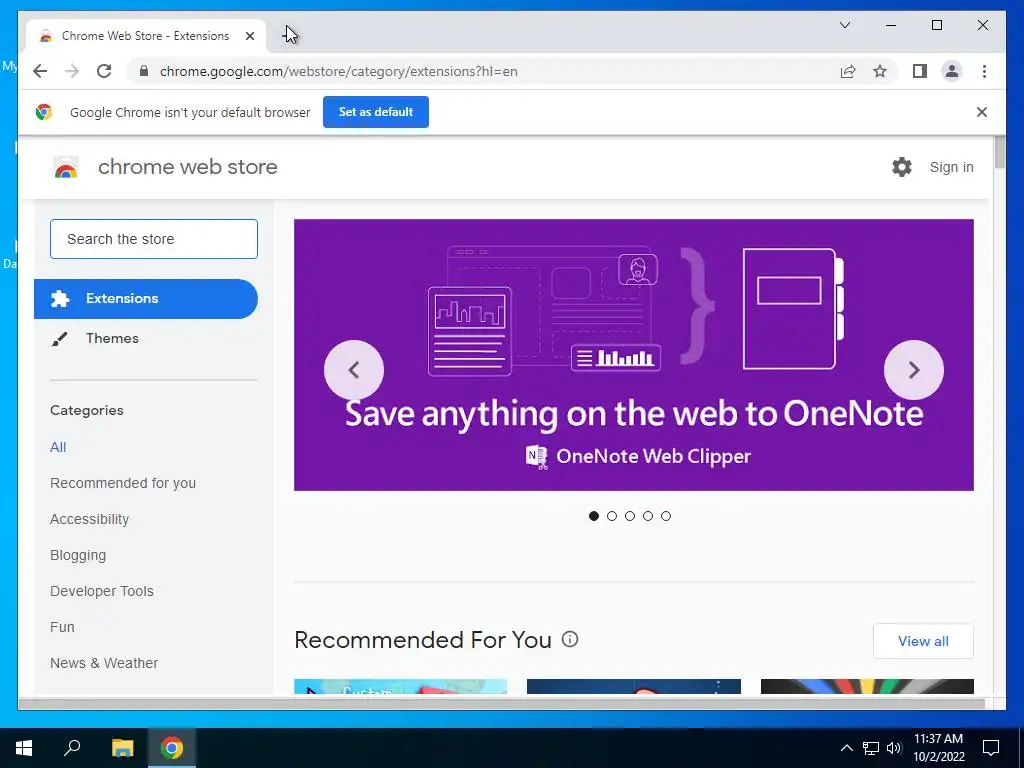Viewport: 1024px width, 768px height.
Task: Open a new tab with the plus button
Action: 288,35
